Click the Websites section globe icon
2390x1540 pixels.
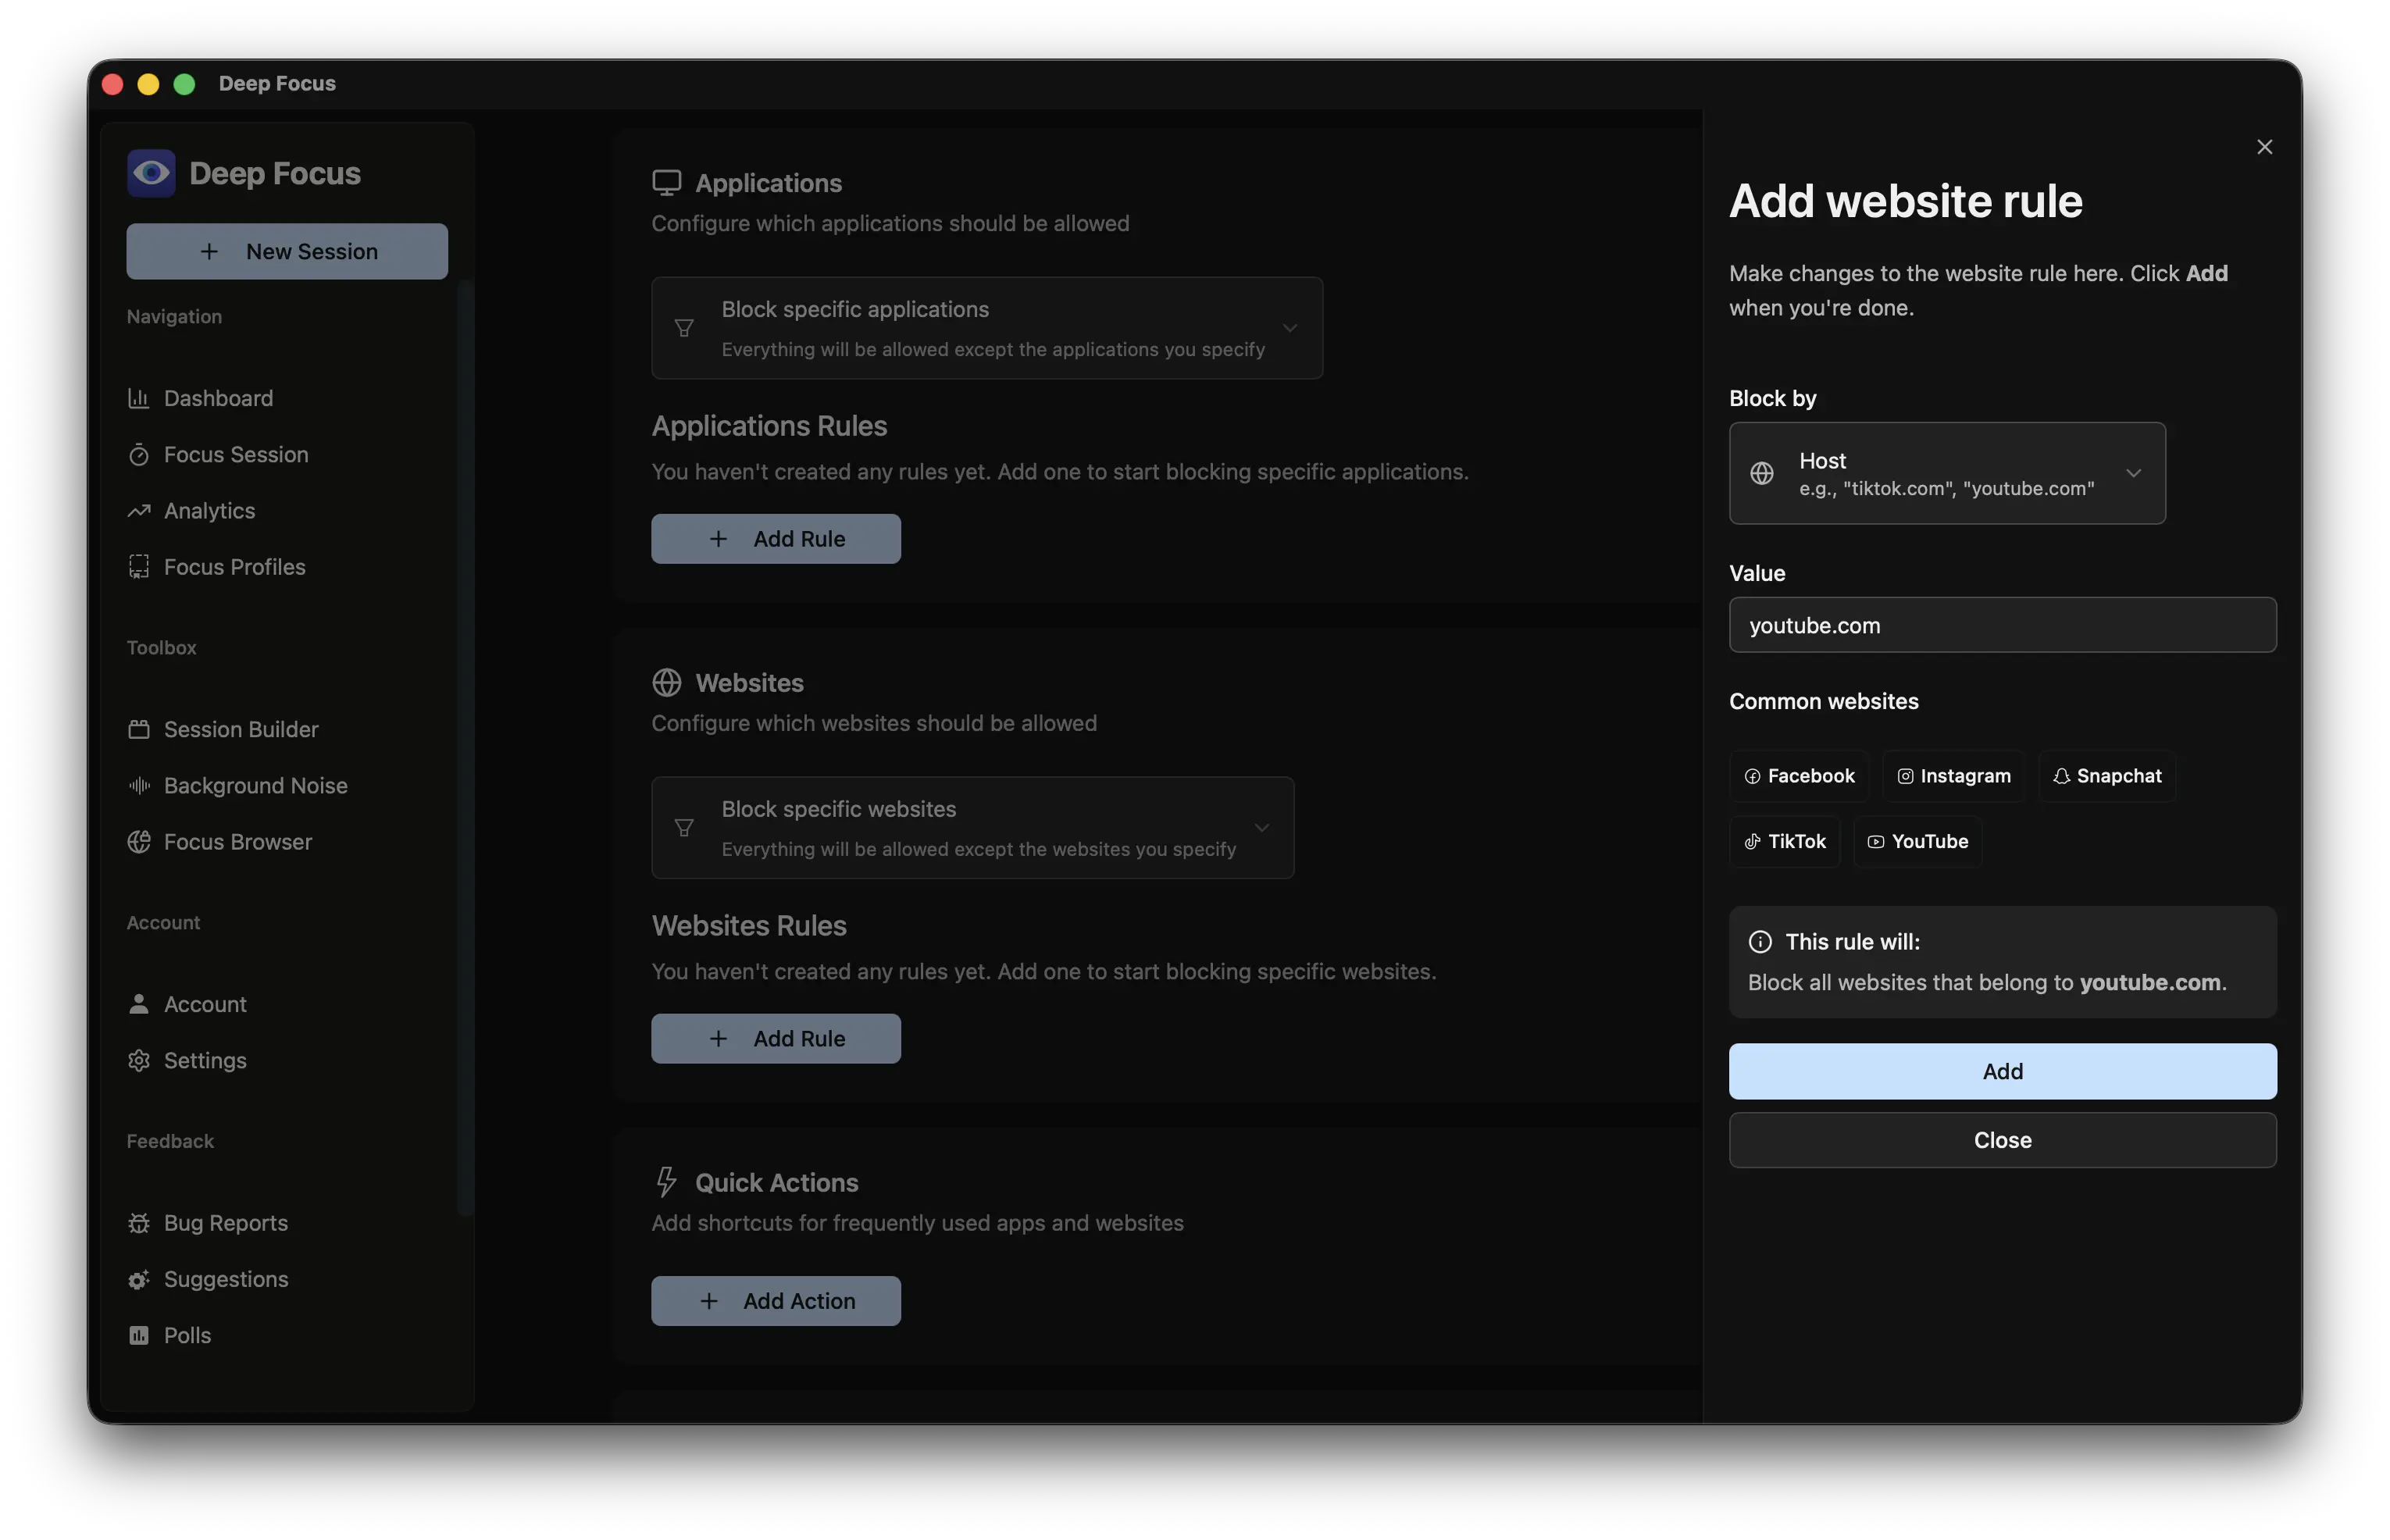tap(666, 683)
